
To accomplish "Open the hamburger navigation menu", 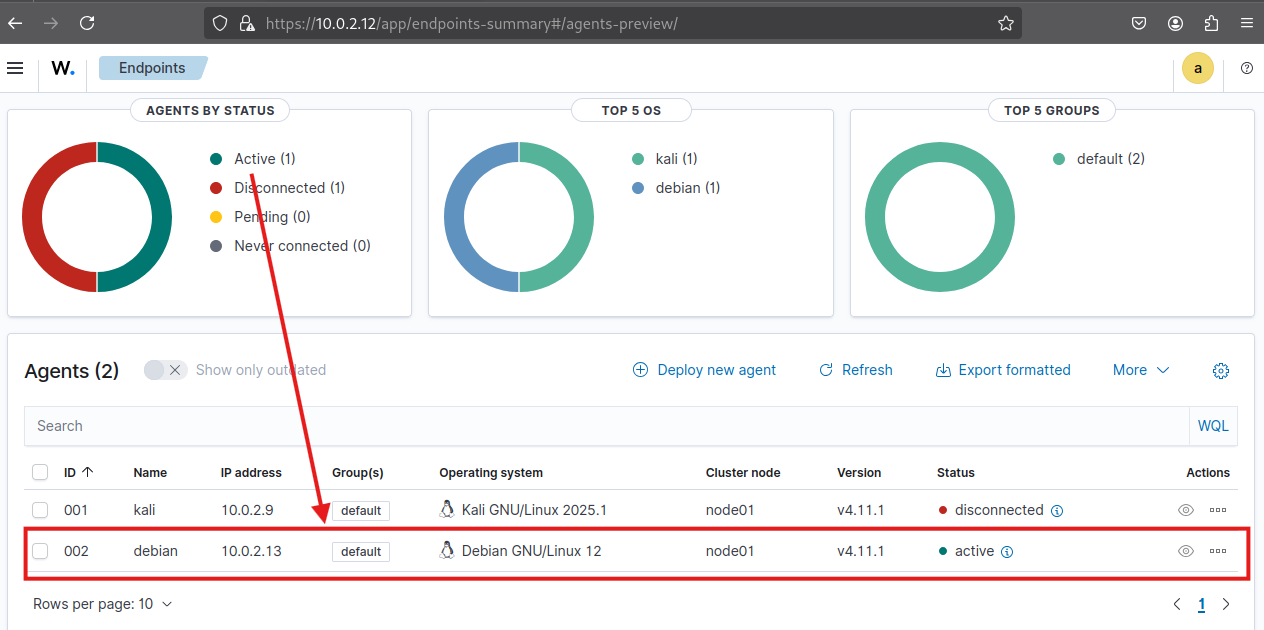I will [x=15, y=68].
